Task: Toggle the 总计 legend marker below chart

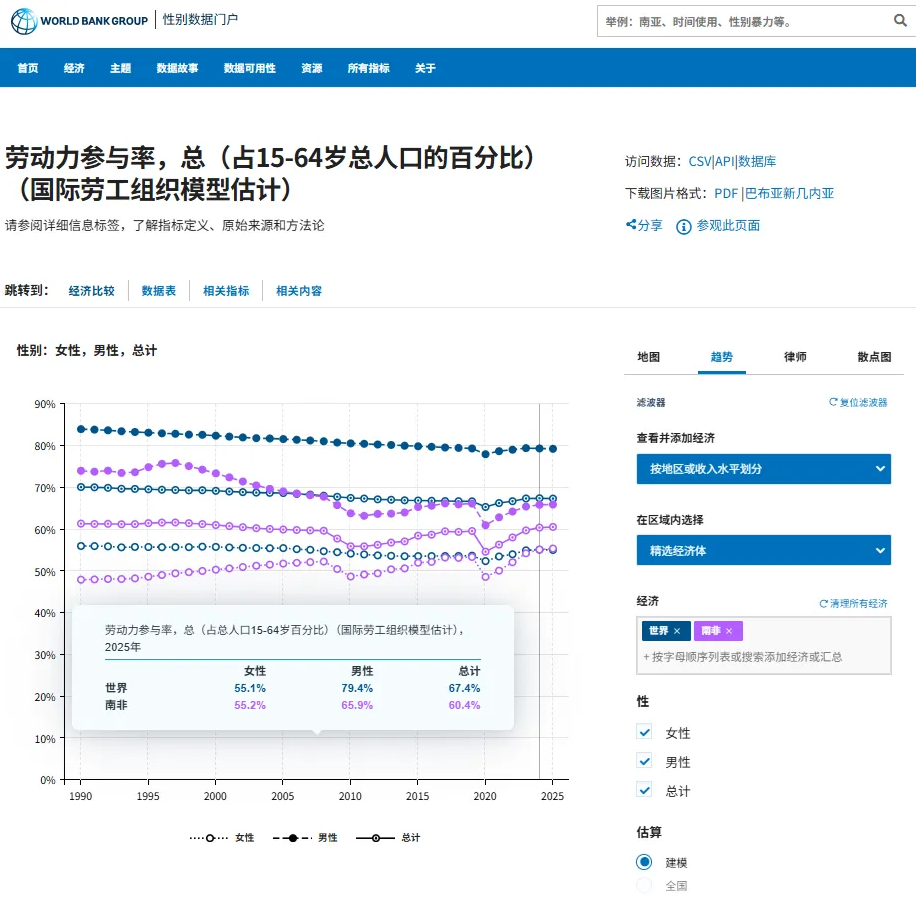Action: pos(376,838)
